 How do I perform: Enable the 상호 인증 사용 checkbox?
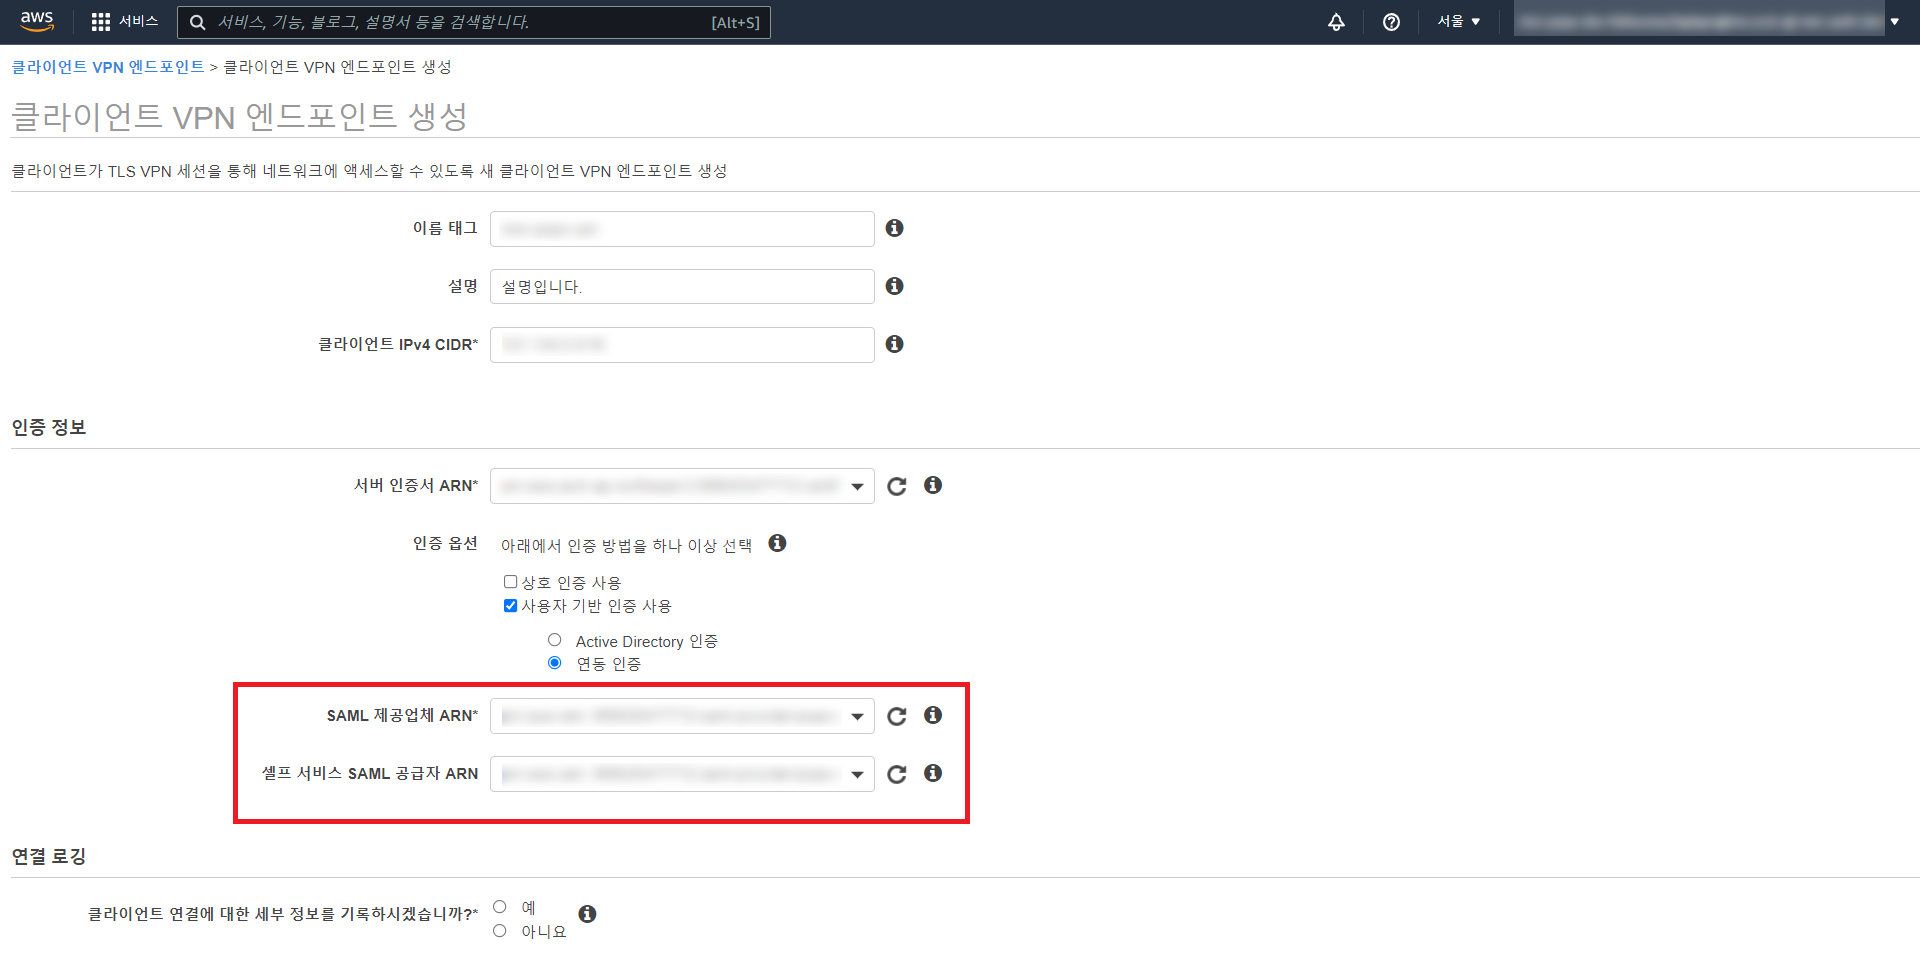(x=510, y=582)
